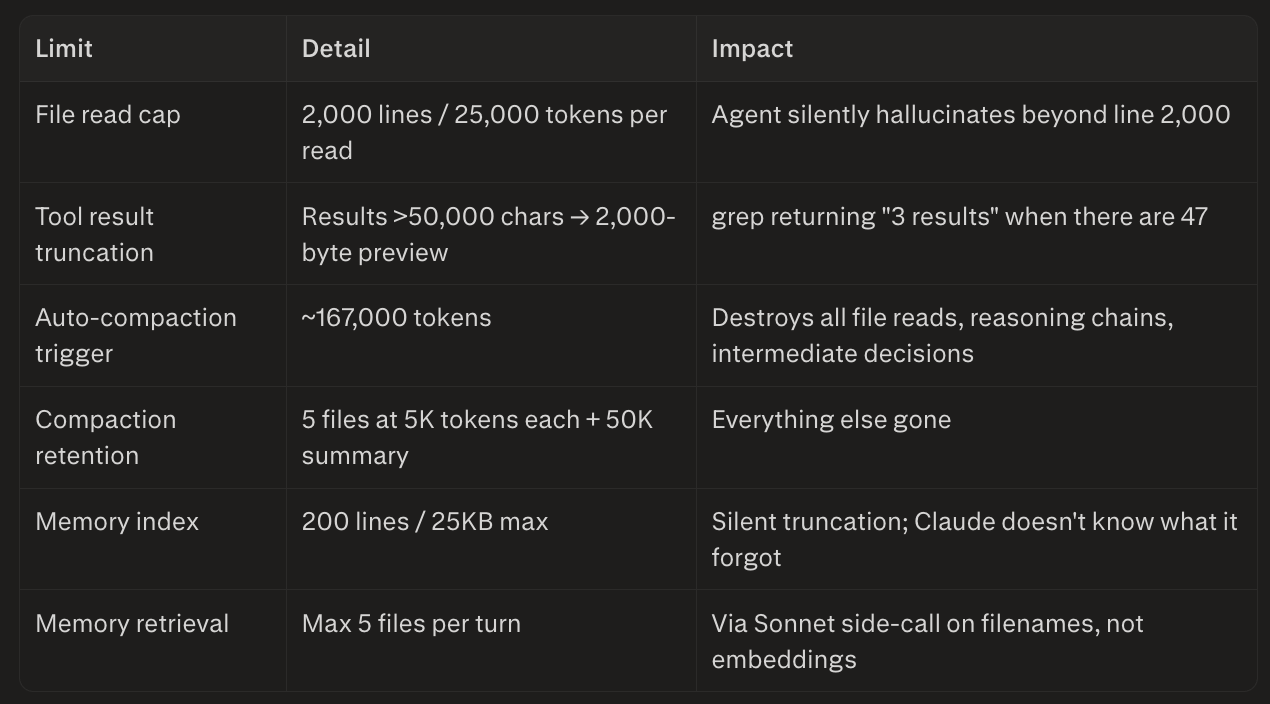Image resolution: width=1270 pixels, height=704 pixels.
Task: Select the Tool result truncation cell
Action: 153,234
